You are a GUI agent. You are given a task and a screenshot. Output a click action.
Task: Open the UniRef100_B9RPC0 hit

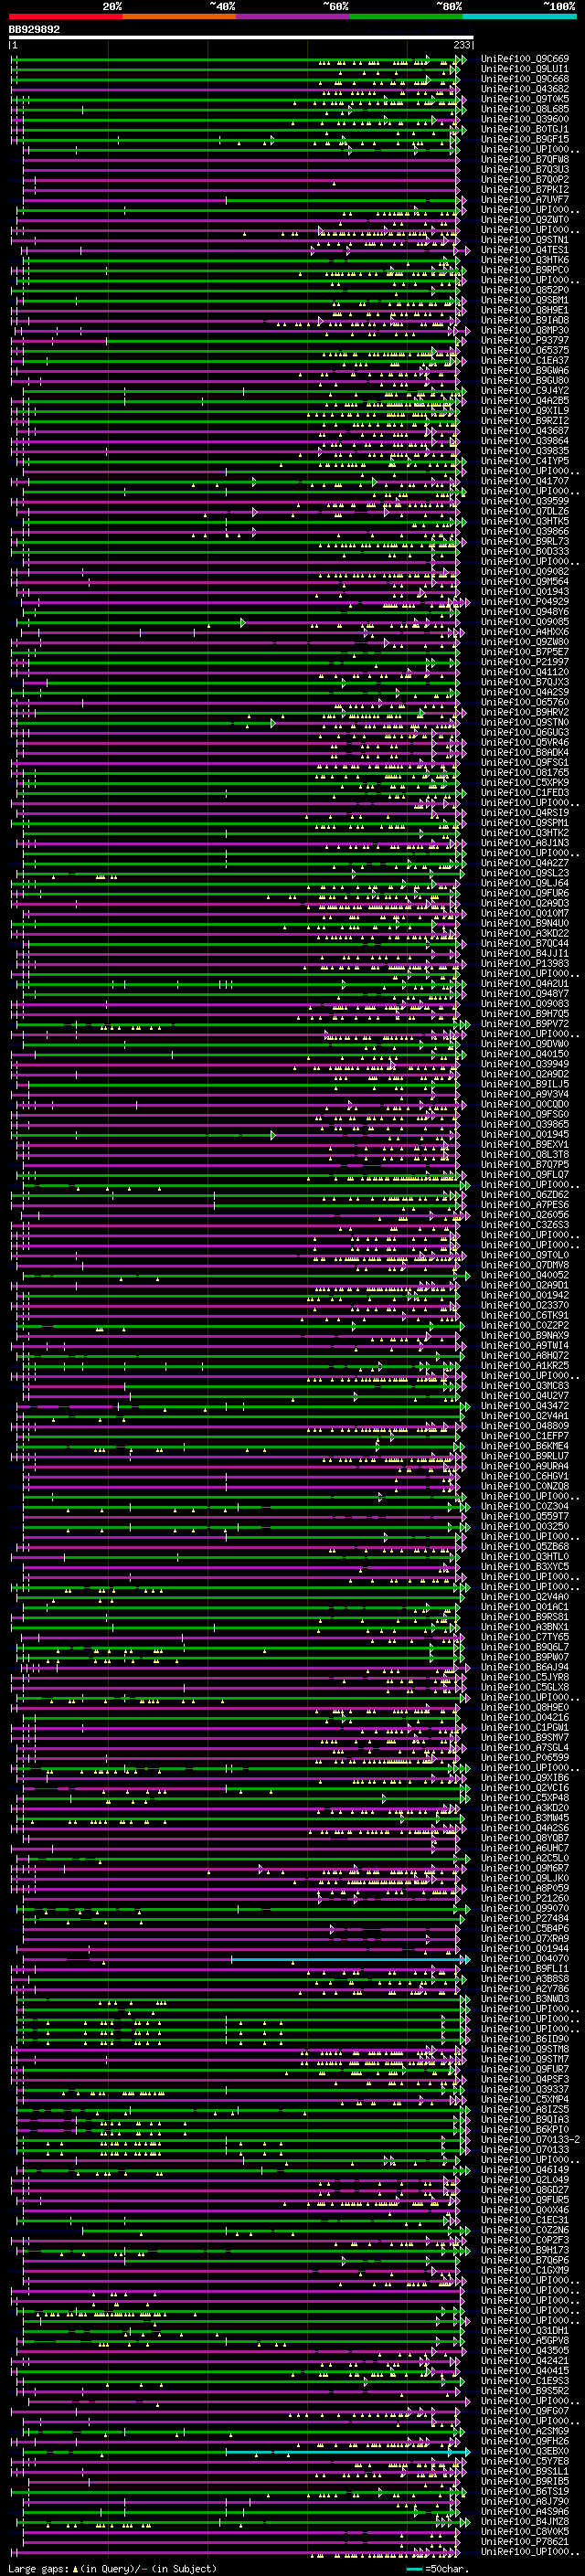524,270
